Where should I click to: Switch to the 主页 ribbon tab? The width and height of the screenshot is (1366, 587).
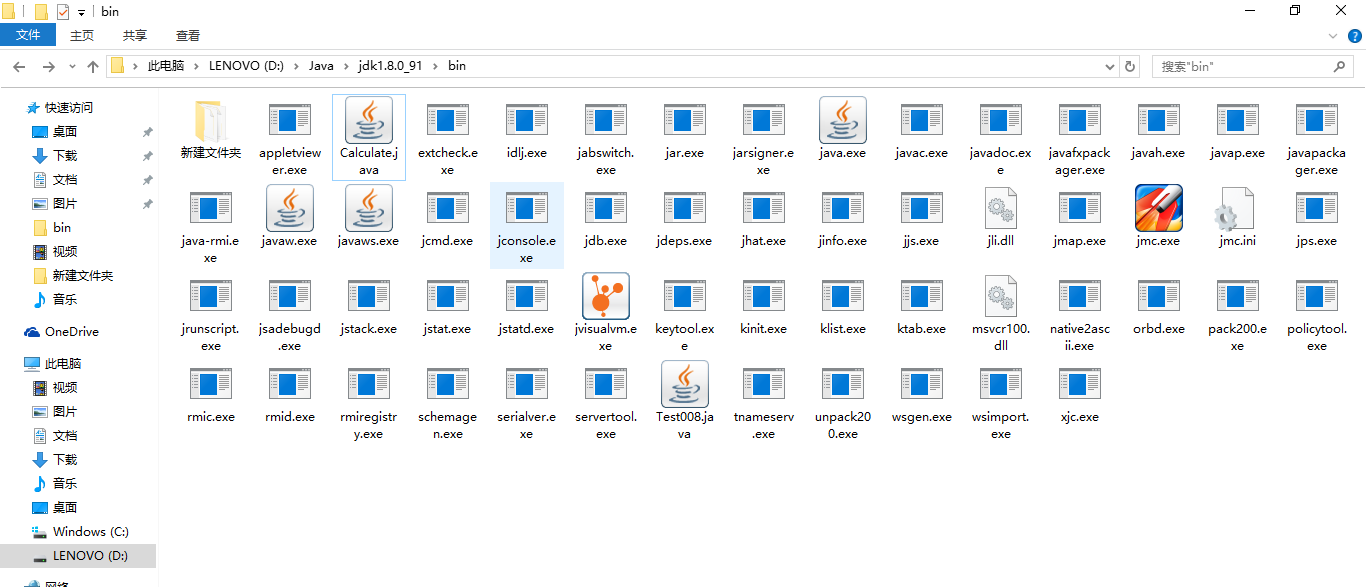82,35
